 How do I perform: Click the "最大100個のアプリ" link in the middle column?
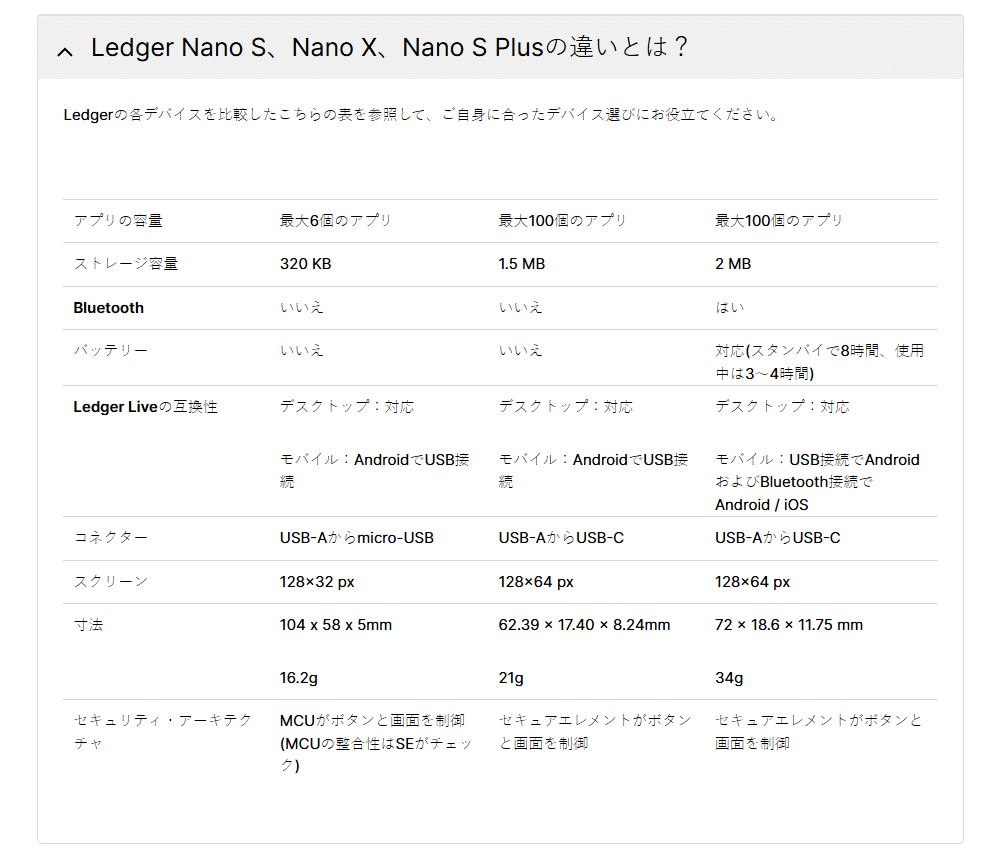[x=561, y=220]
